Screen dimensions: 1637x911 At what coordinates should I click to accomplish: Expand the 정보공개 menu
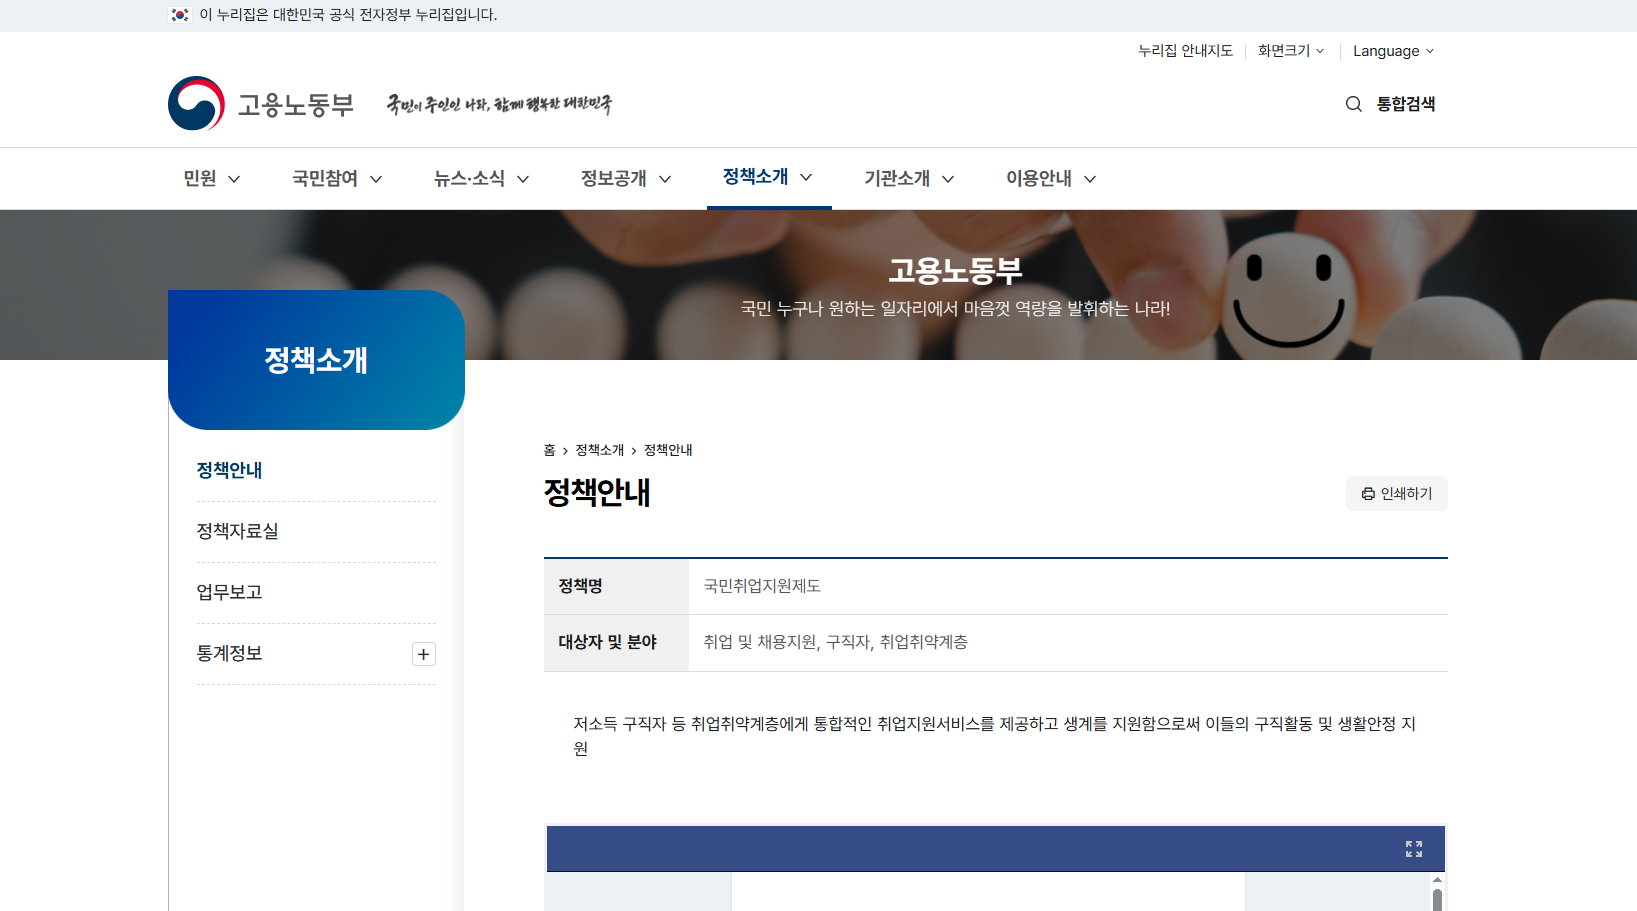click(x=625, y=179)
